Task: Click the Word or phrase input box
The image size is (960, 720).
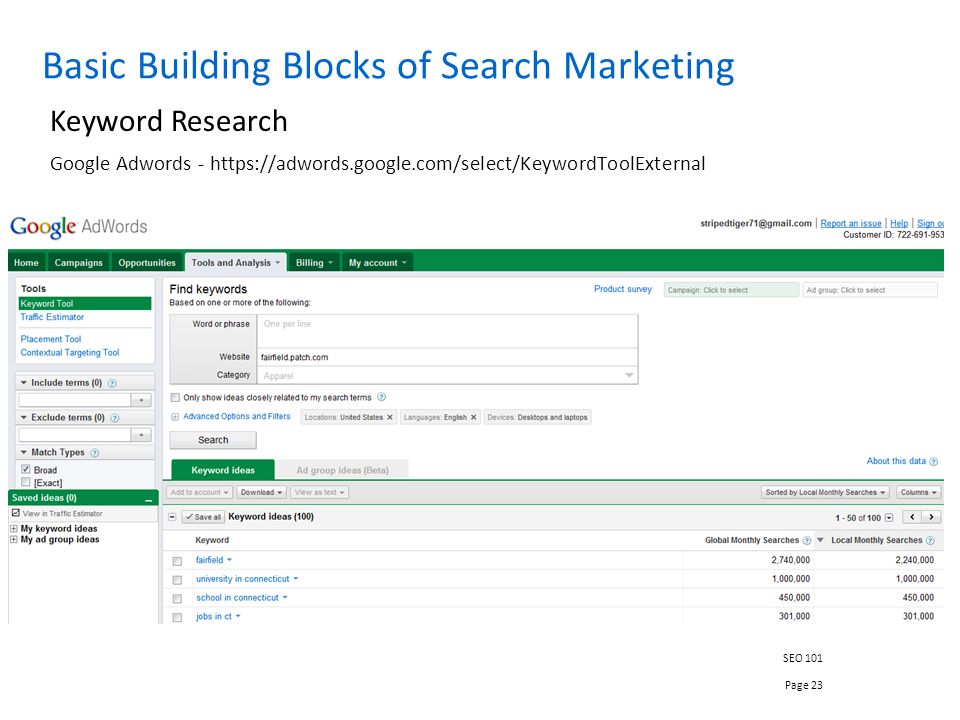Action: point(448,332)
